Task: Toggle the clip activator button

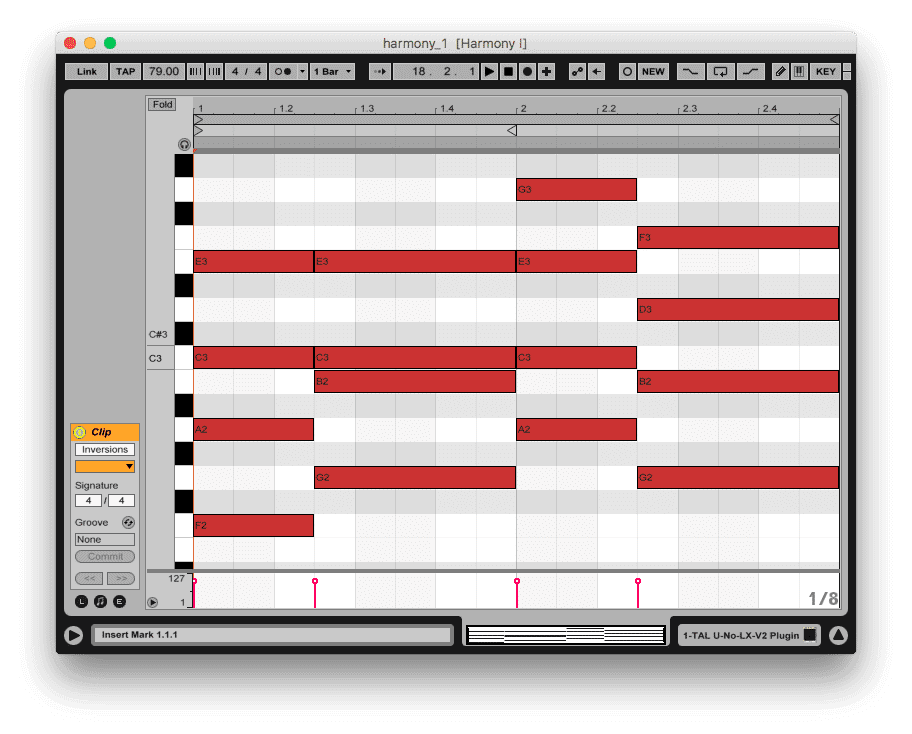Action: tap(81, 432)
